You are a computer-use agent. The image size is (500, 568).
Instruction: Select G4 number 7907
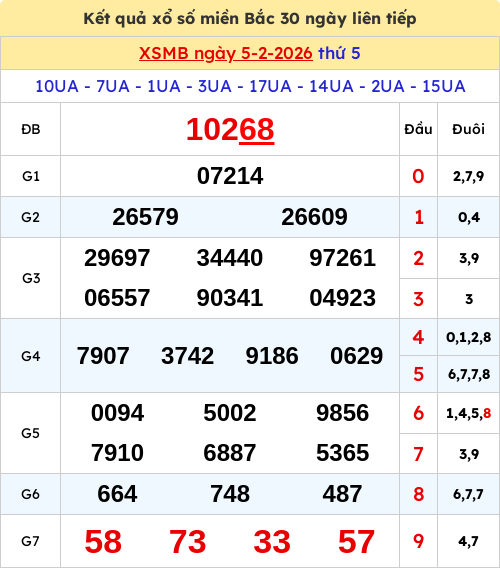click(103, 356)
